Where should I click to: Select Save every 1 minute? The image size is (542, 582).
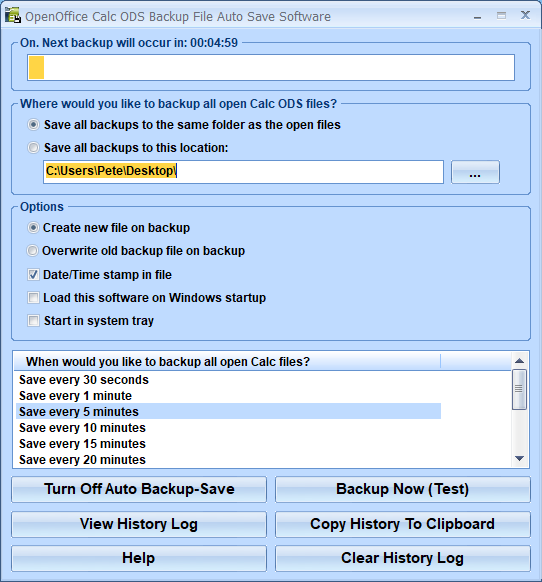(x=228, y=396)
